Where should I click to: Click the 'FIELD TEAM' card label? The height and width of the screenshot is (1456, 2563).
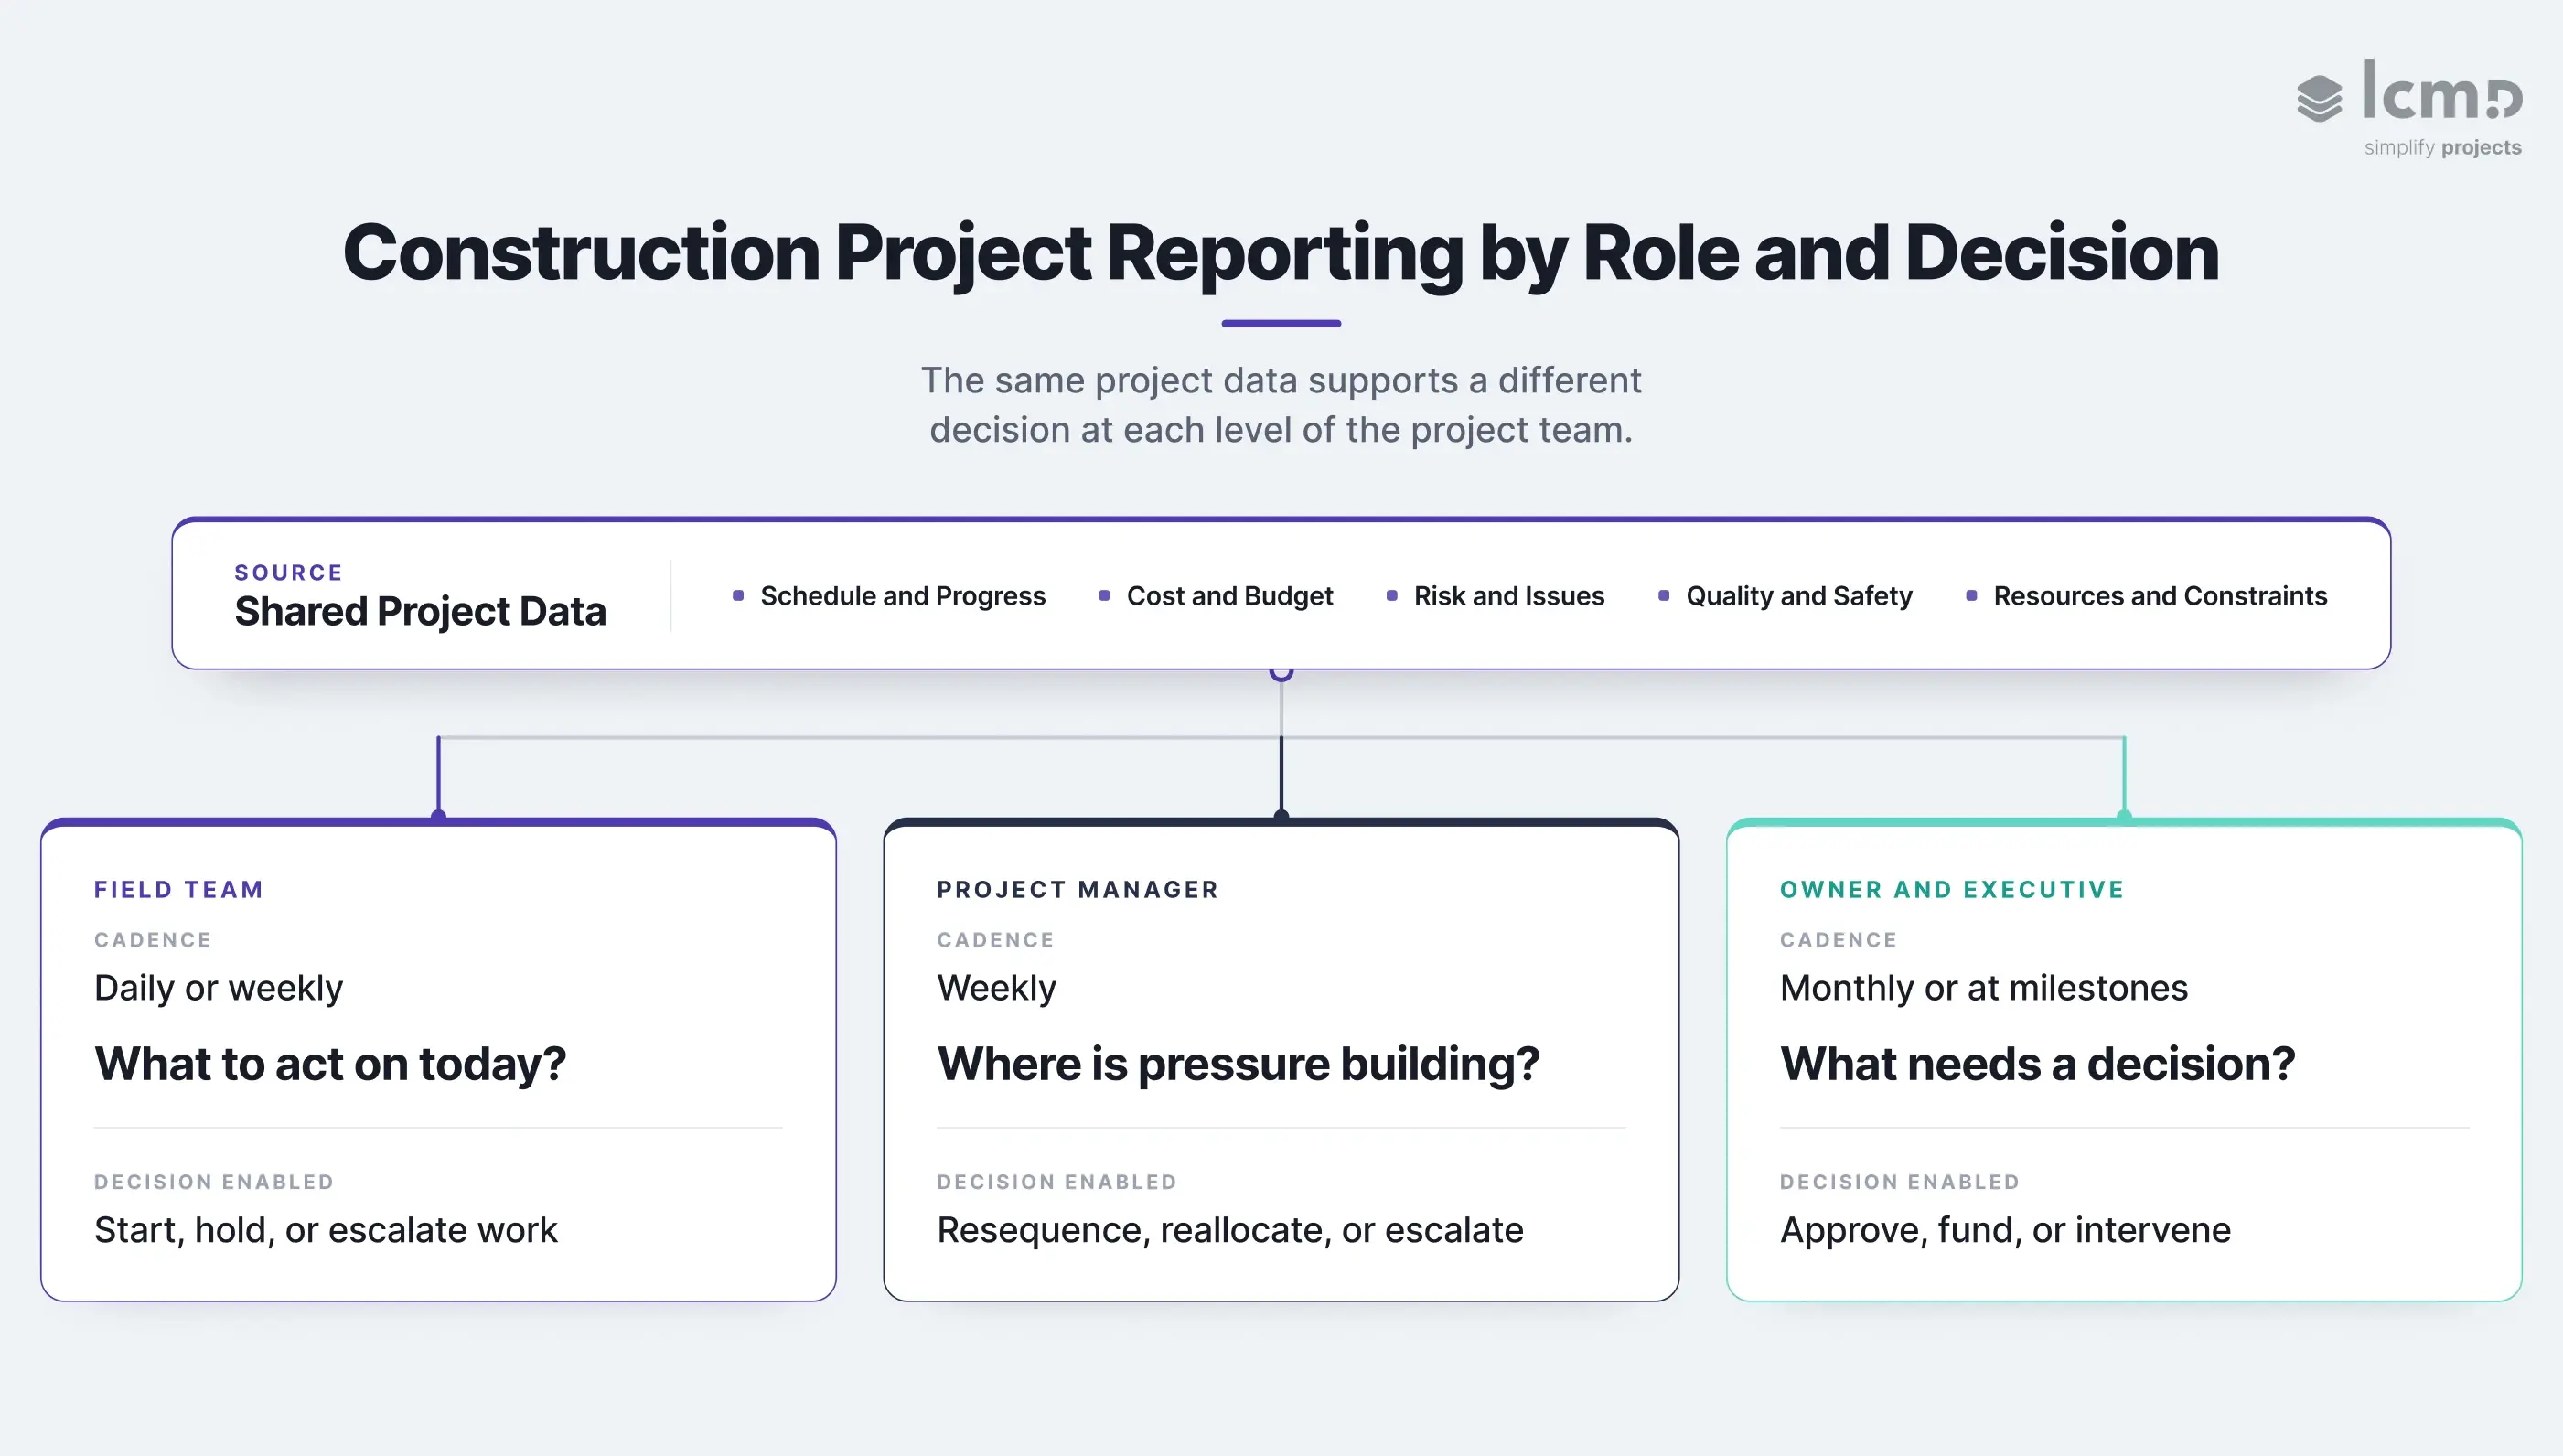point(179,890)
